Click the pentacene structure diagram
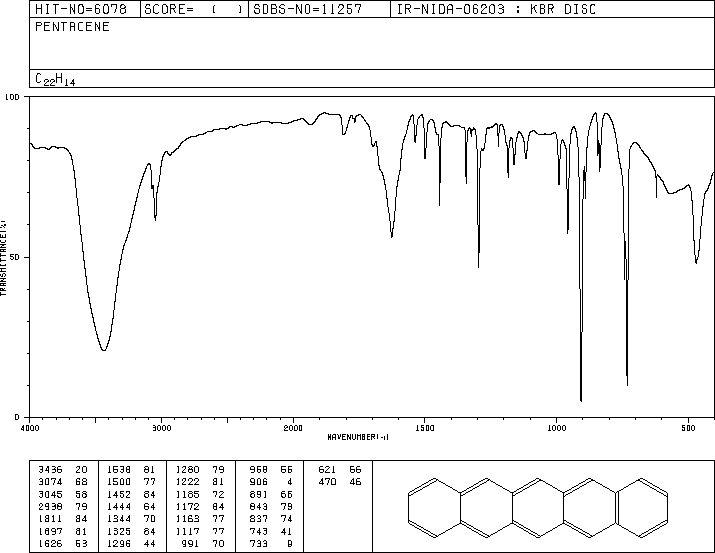 [x=538, y=507]
